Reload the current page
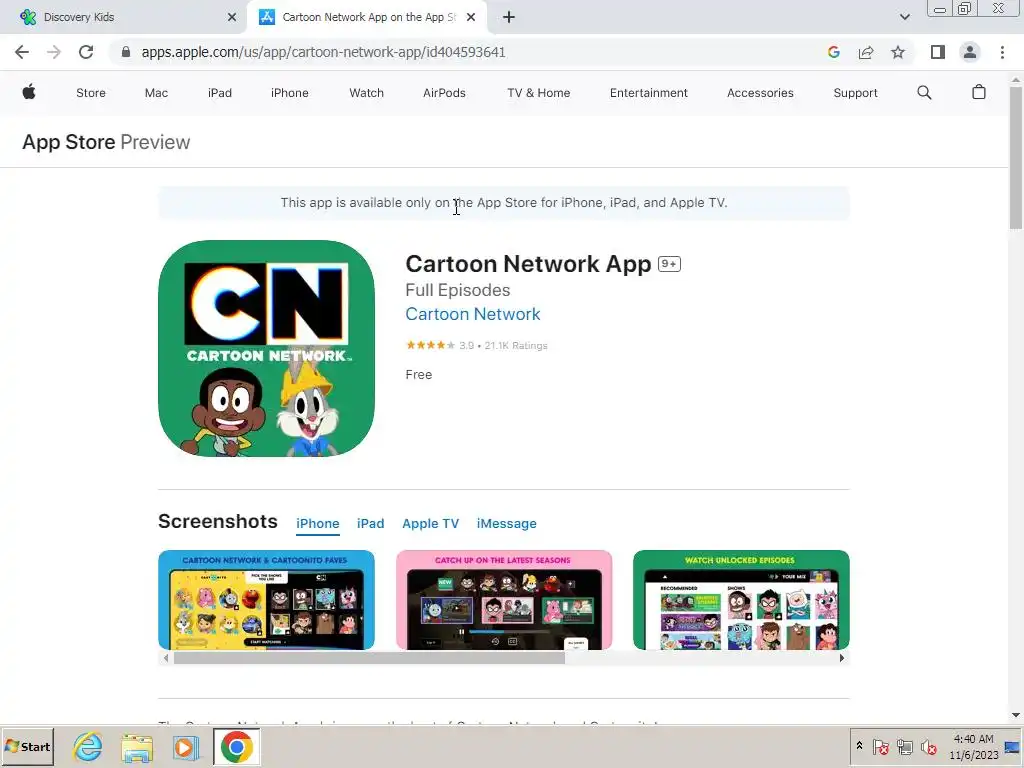Screen dimensions: 1024x768 click(86, 52)
